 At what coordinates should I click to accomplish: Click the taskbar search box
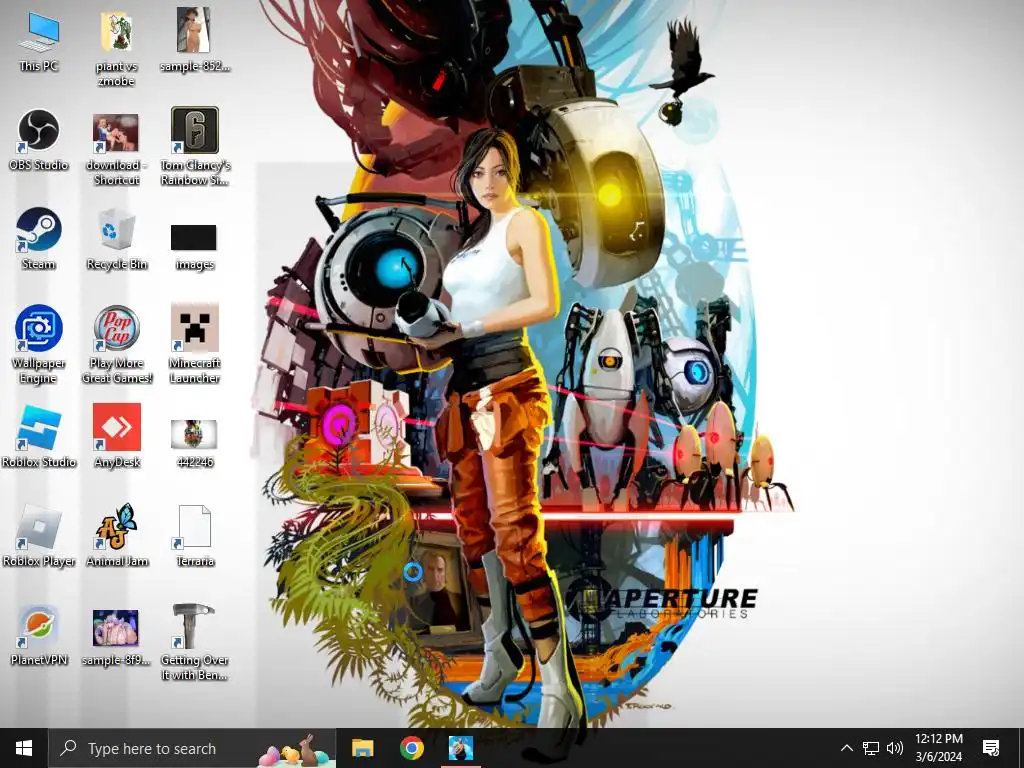(192, 748)
